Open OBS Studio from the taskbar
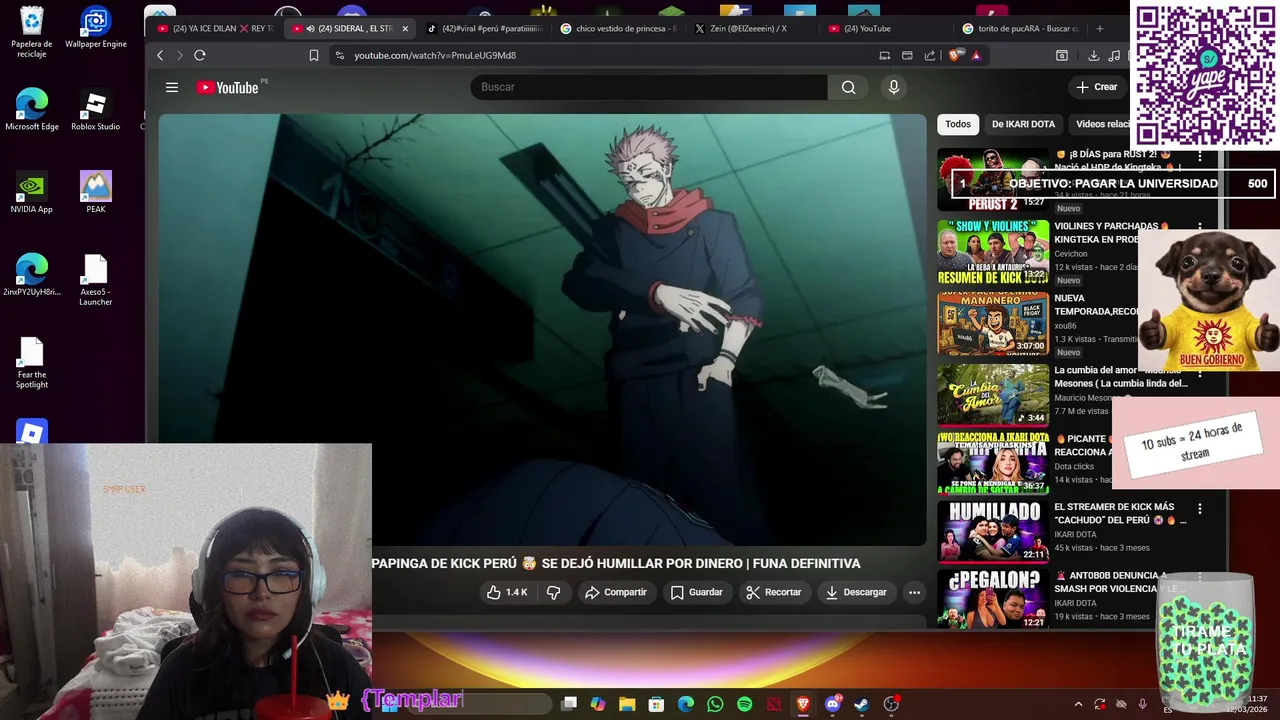1280x720 pixels. point(891,704)
